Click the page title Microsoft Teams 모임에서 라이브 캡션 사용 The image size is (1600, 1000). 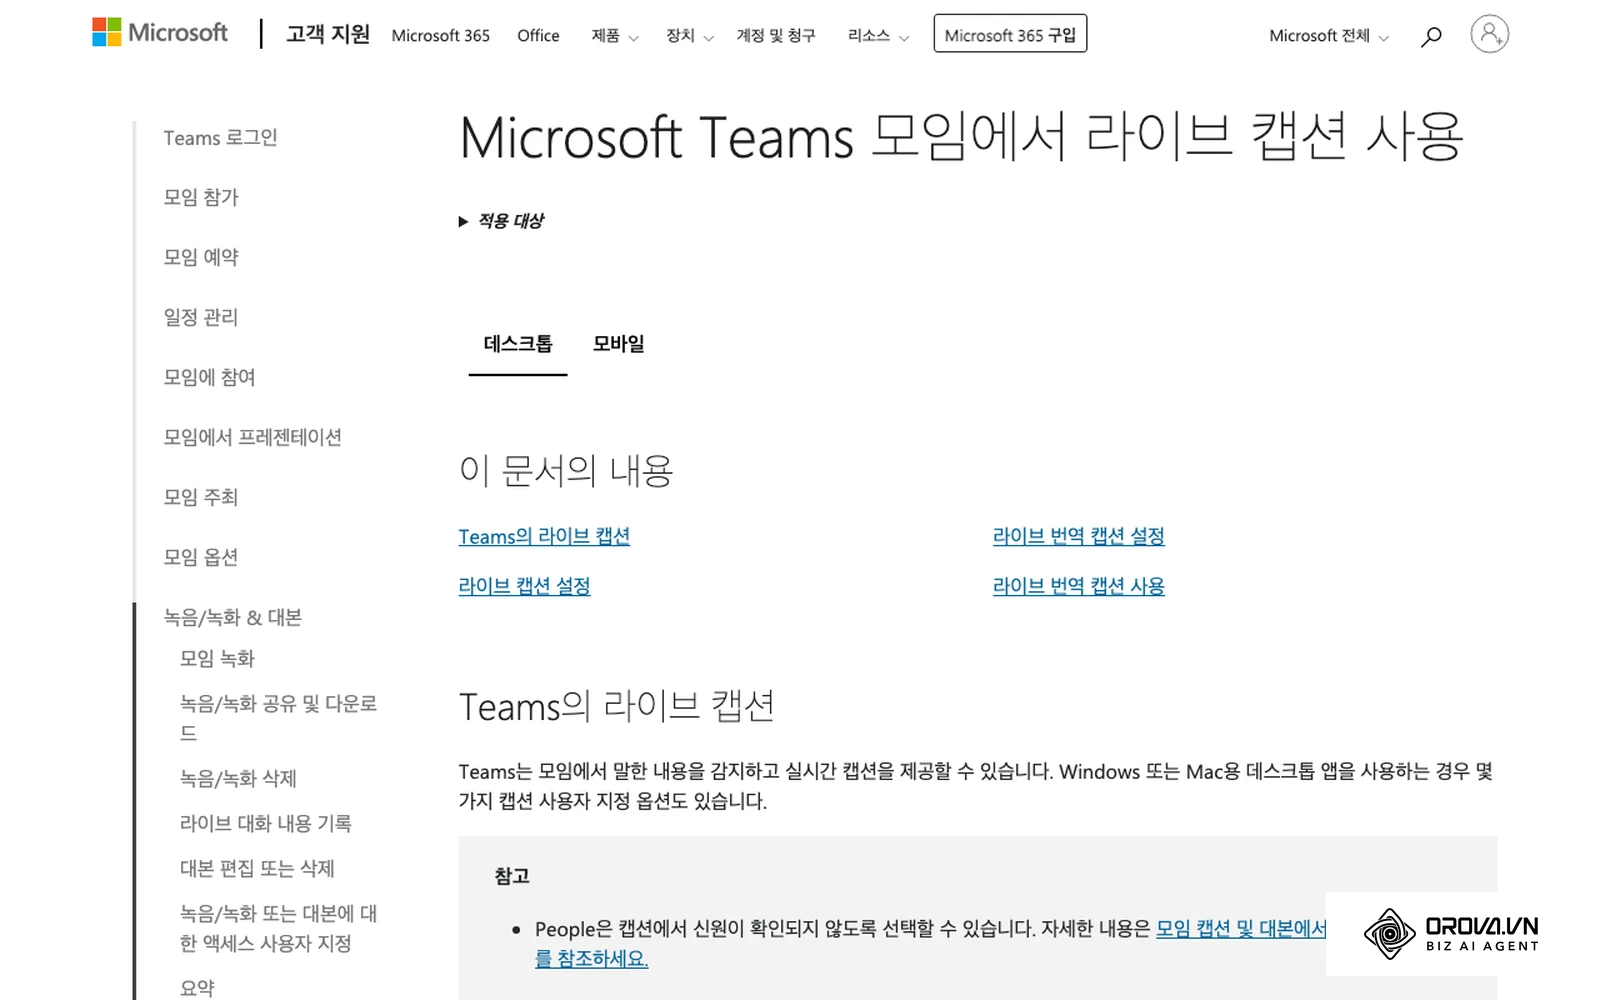pos(961,137)
